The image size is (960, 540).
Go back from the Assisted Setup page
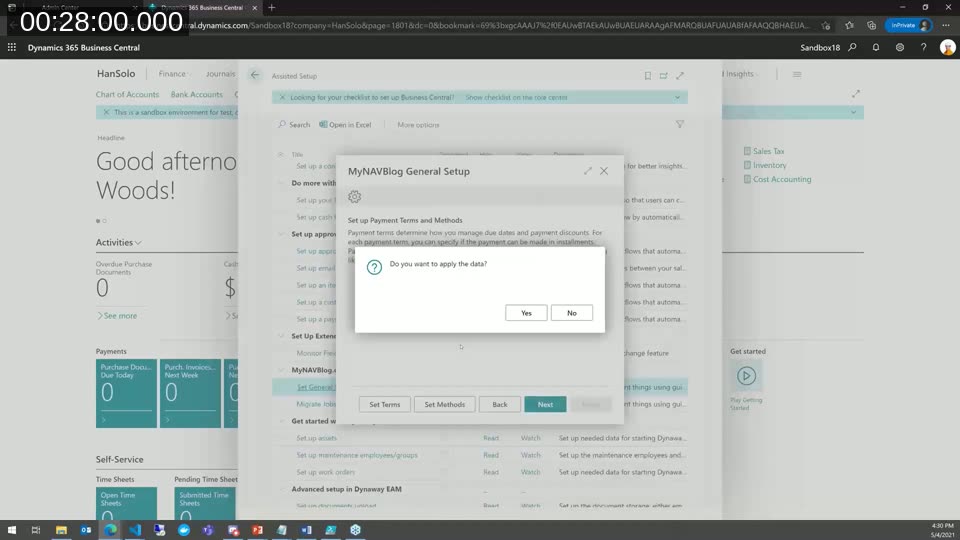tap(255, 75)
